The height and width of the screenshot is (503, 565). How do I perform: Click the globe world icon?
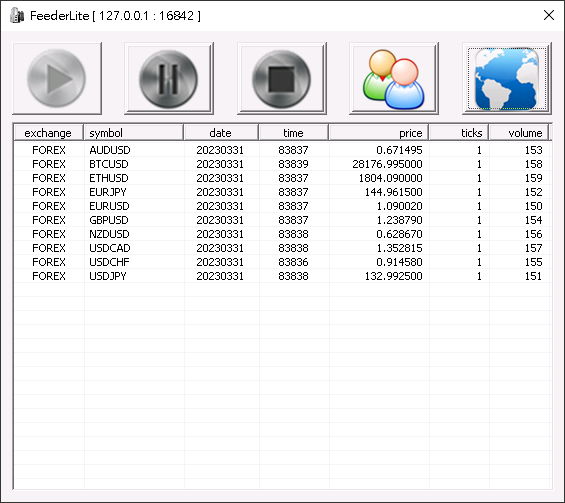coord(507,79)
